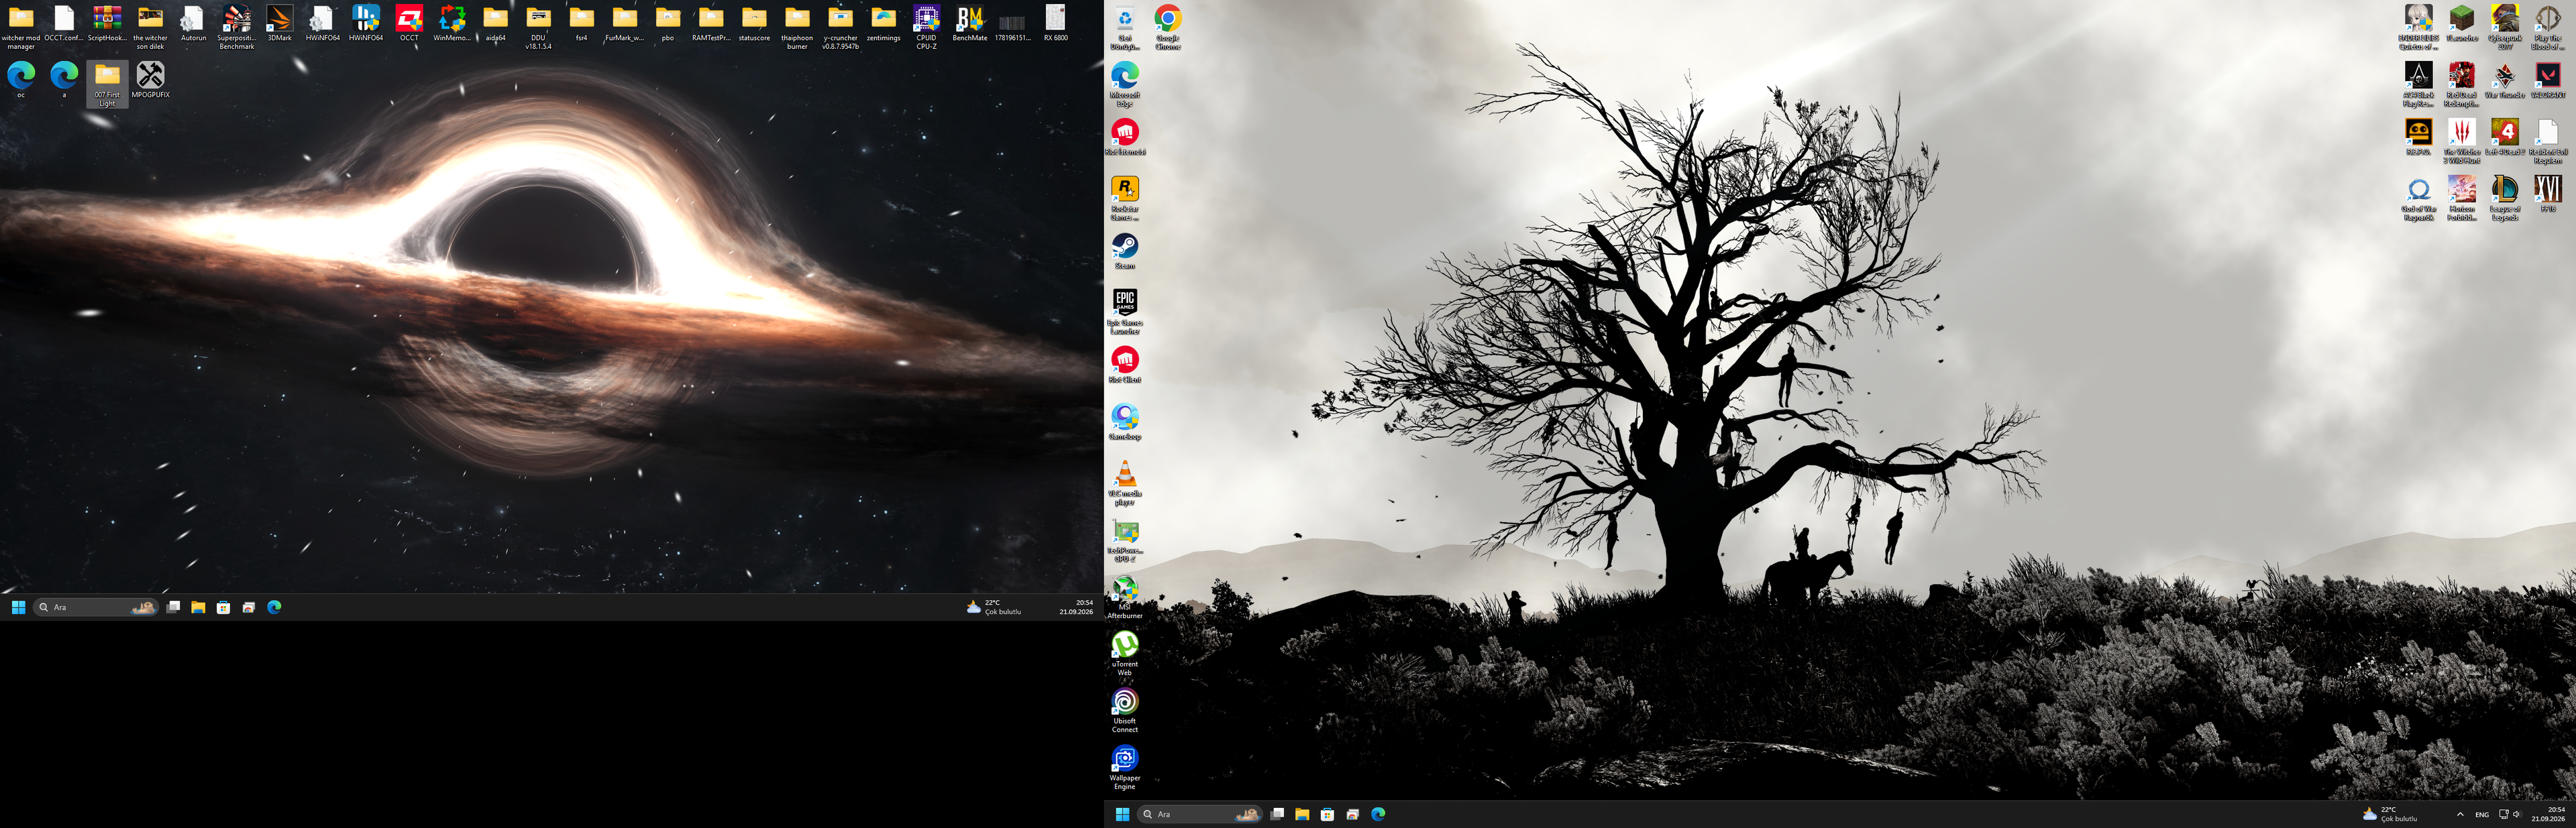Image resolution: width=2576 pixels, height=828 pixels.
Task: Open the FF16 game shortcut
Action: pos(2548,194)
